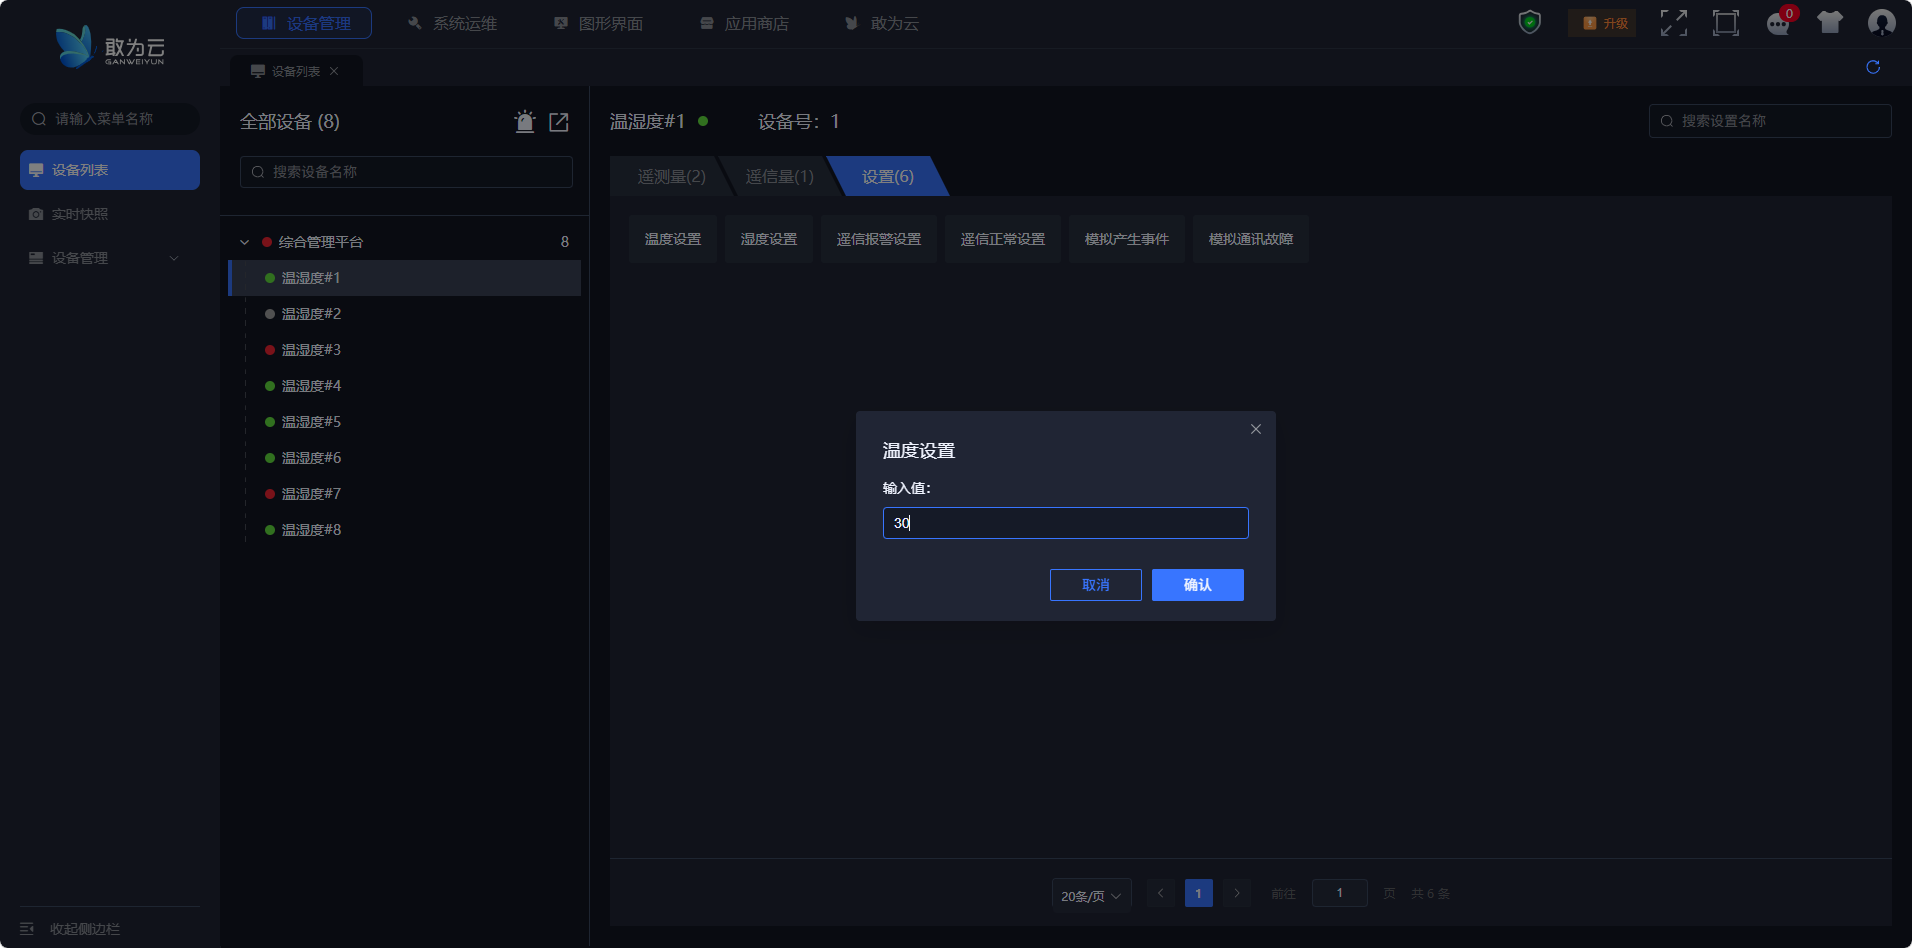Open the 20条/页 page size dropdown

tap(1091, 895)
